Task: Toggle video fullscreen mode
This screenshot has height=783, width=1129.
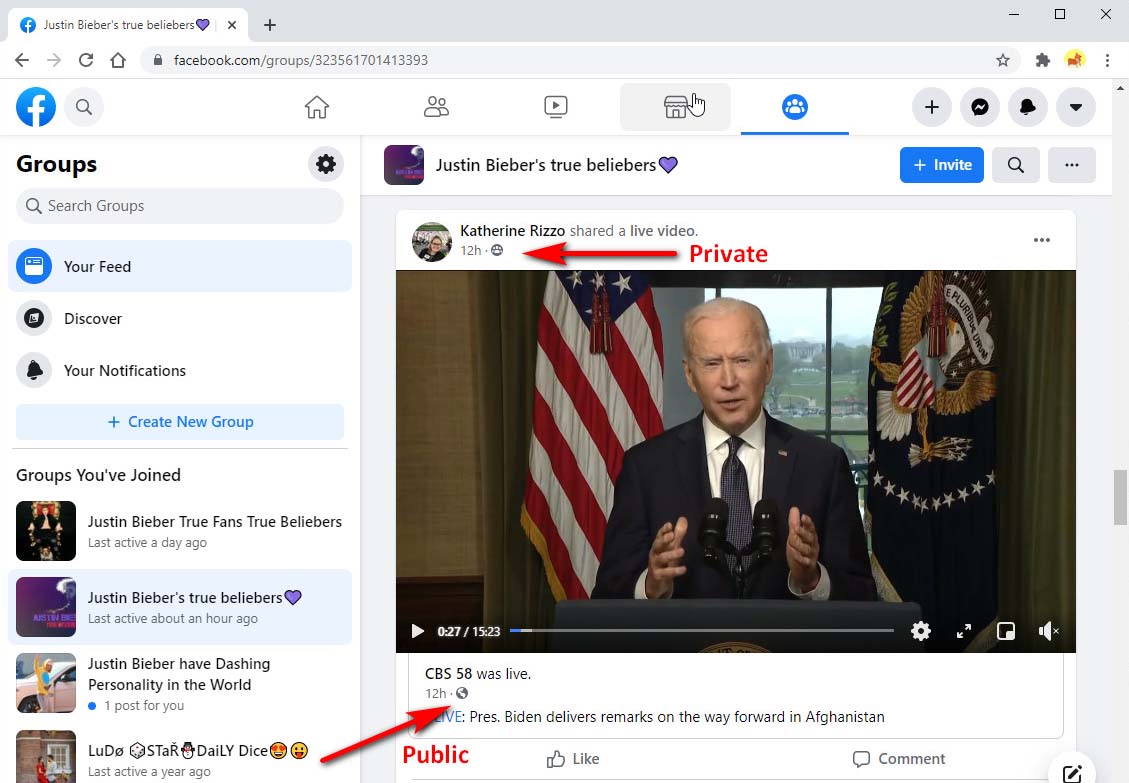Action: tap(964, 631)
